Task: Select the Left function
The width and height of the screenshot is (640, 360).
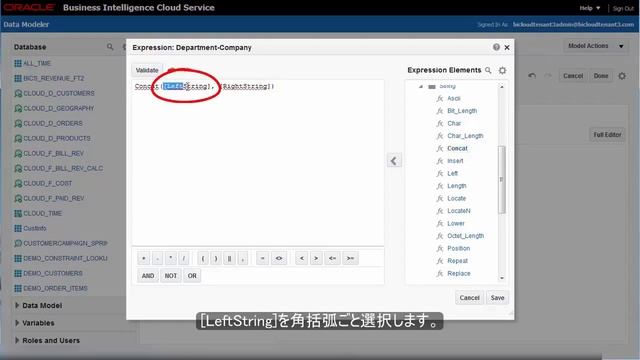Action: [x=452, y=173]
